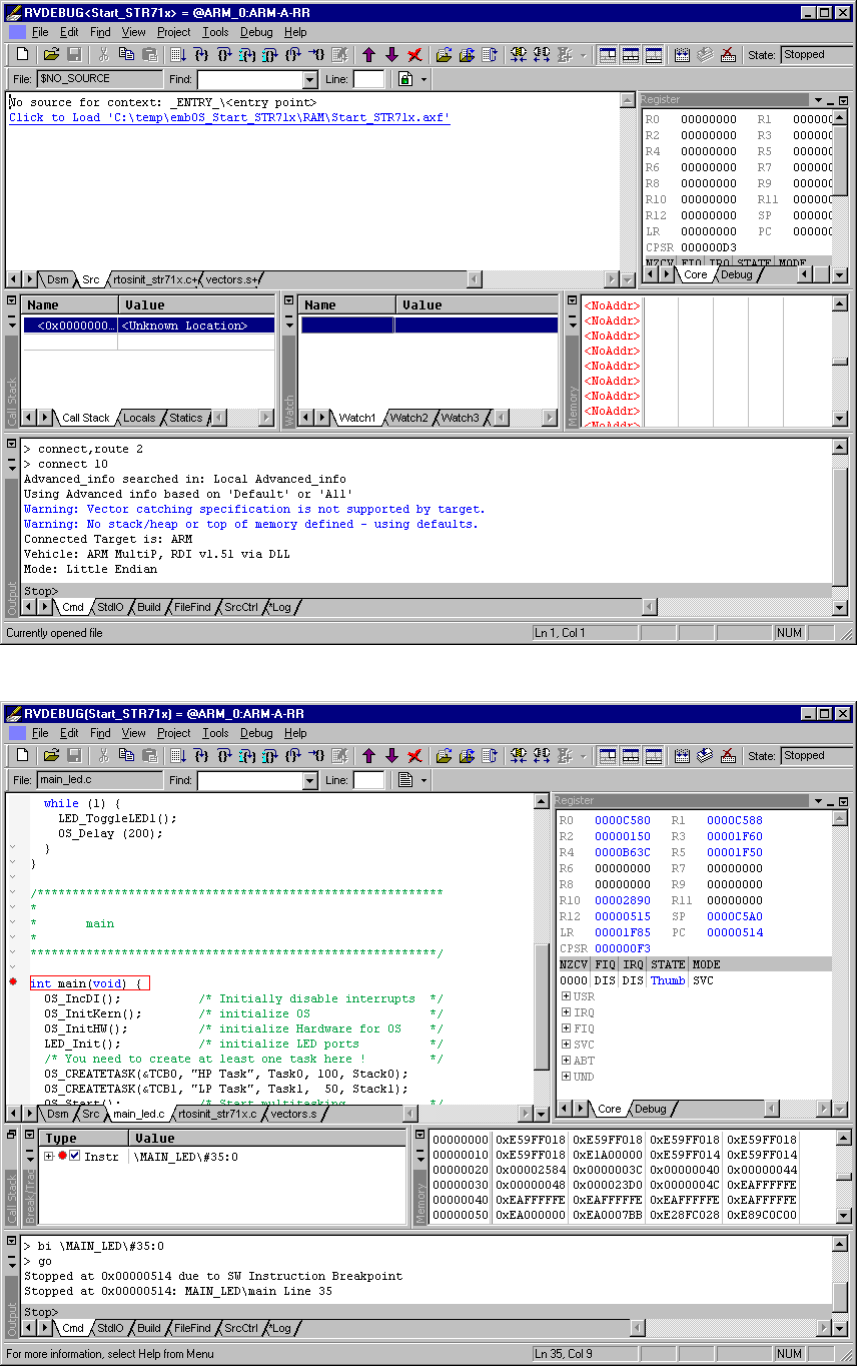Select the Locals tab in upper window
The height and width of the screenshot is (1366, 857).
pyautogui.click(x=139, y=418)
